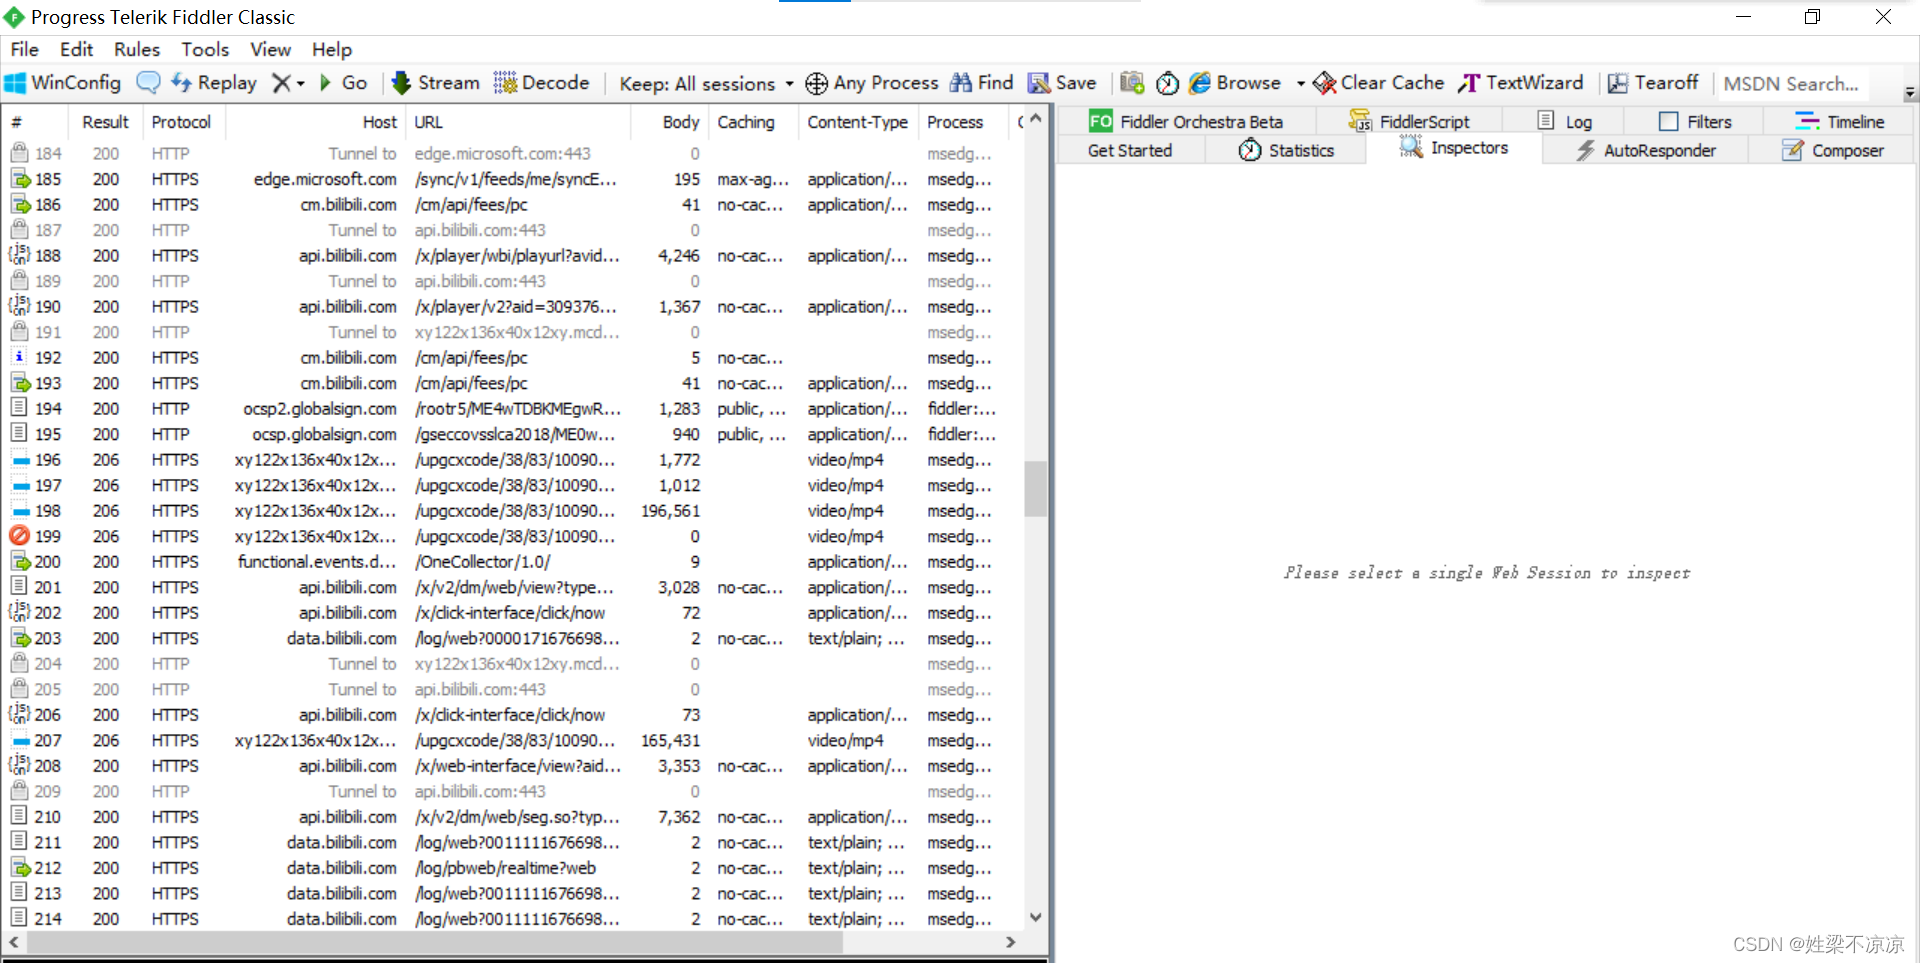Select session 196 video partial icon
1920x963 pixels.
(19, 460)
